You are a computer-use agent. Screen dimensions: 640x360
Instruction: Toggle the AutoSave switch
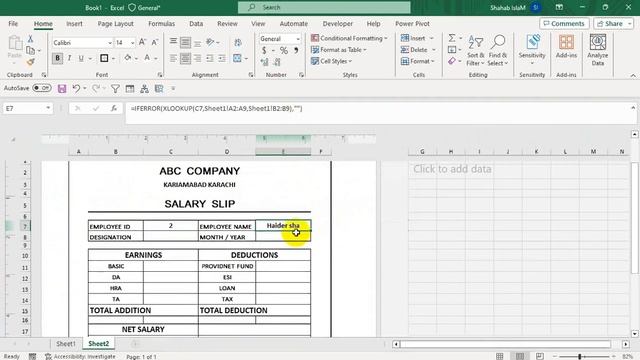point(42,88)
